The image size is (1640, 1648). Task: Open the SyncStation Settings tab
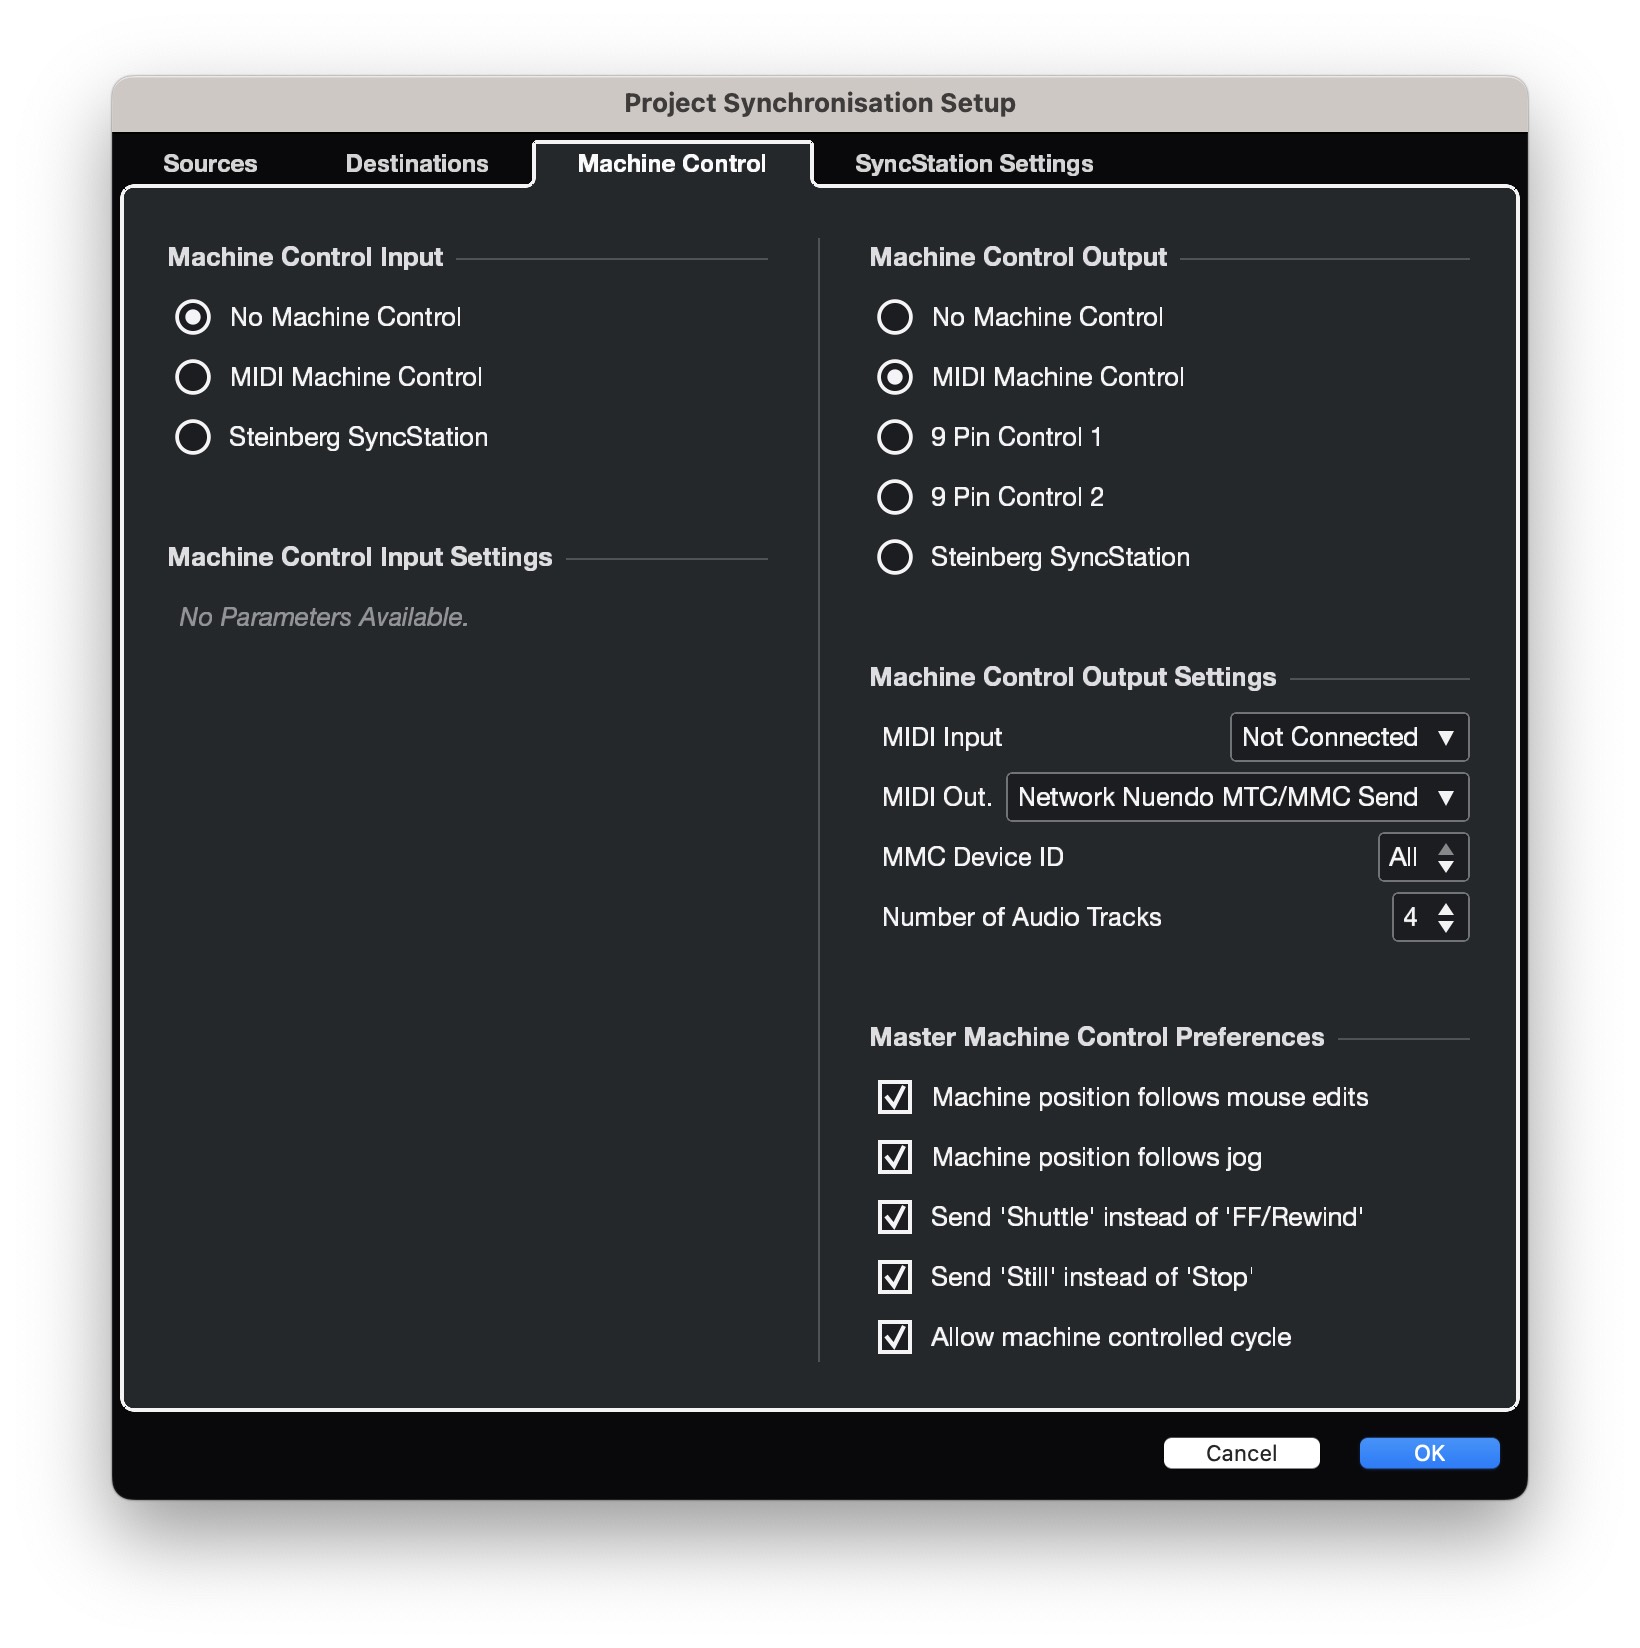[974, 163]
